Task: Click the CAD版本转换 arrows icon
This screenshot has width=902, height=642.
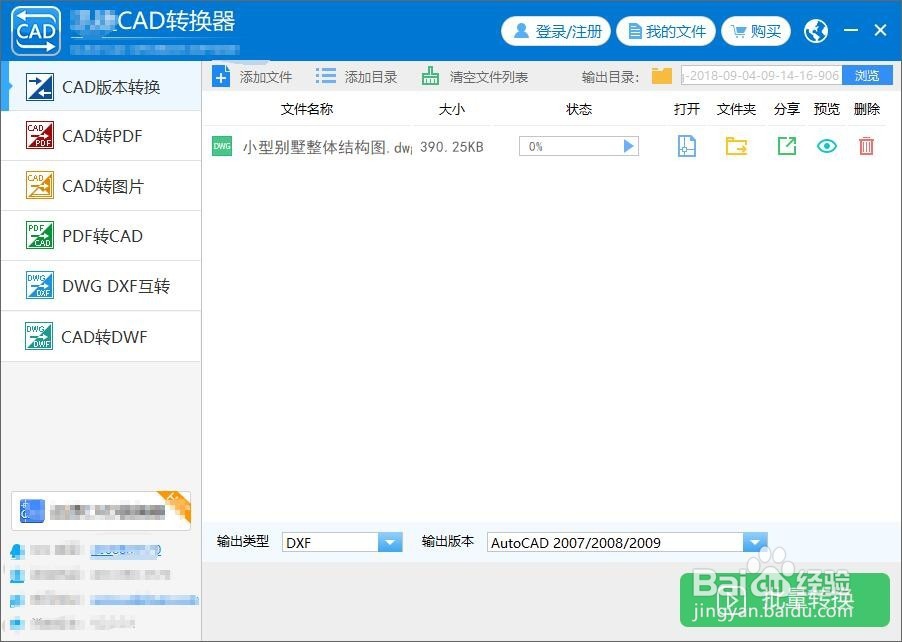Action: point(40,87)
